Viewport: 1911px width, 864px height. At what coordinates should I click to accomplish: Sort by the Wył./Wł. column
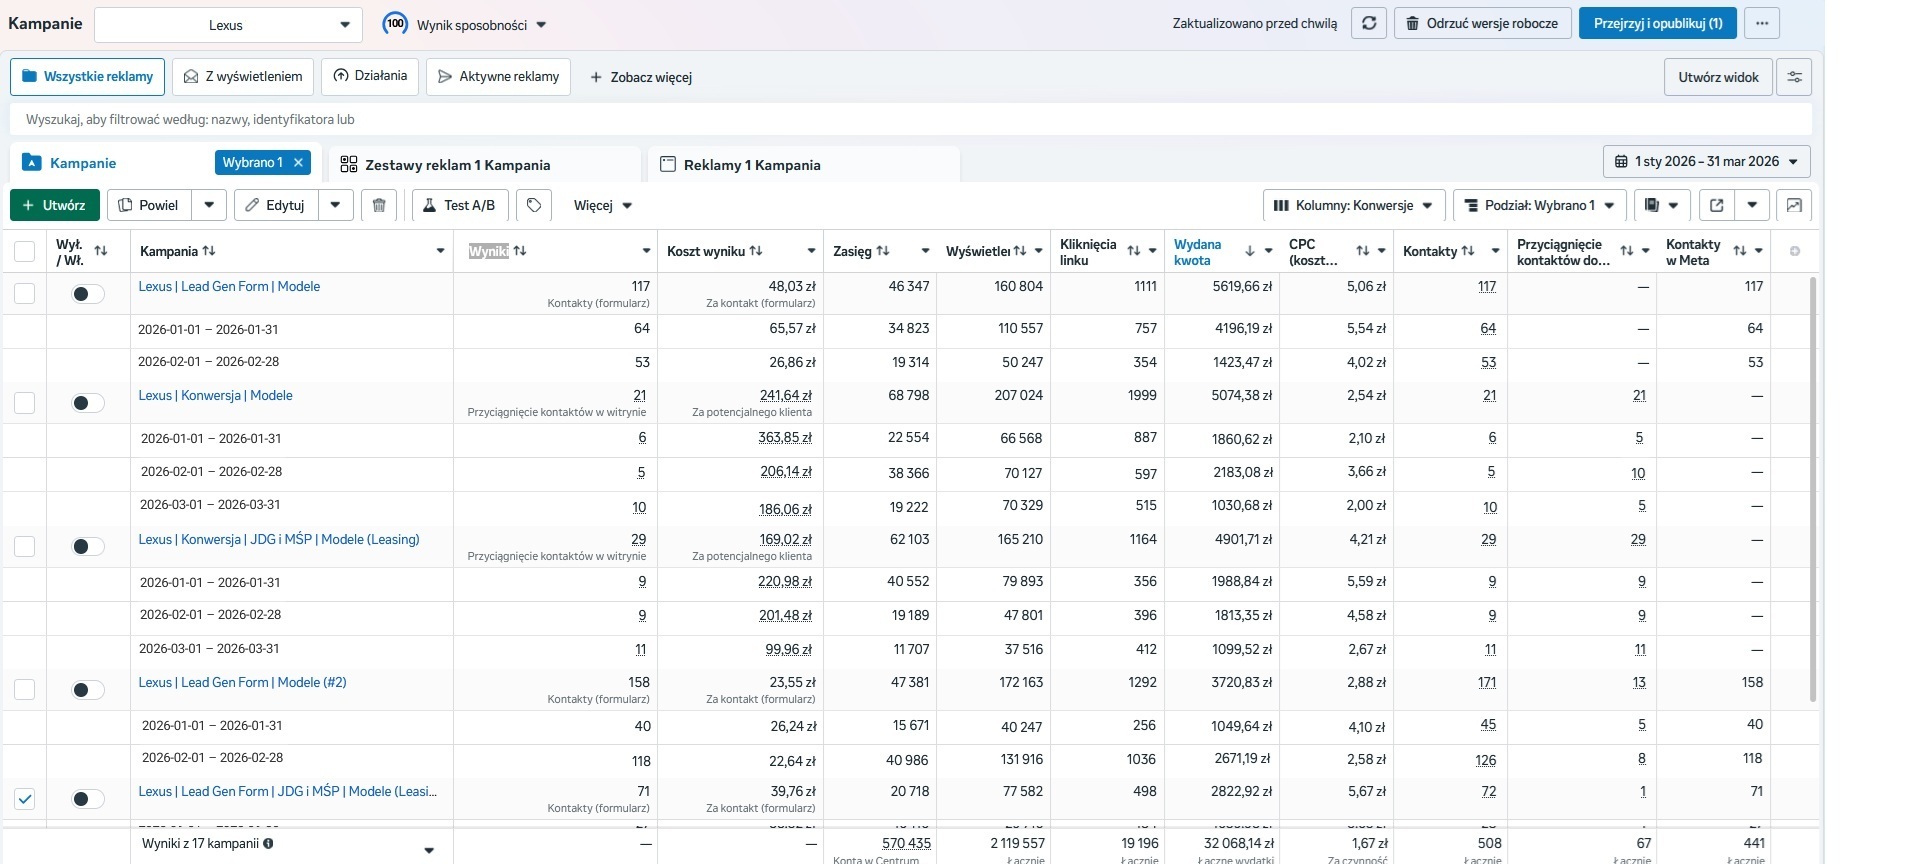(101, 251)
